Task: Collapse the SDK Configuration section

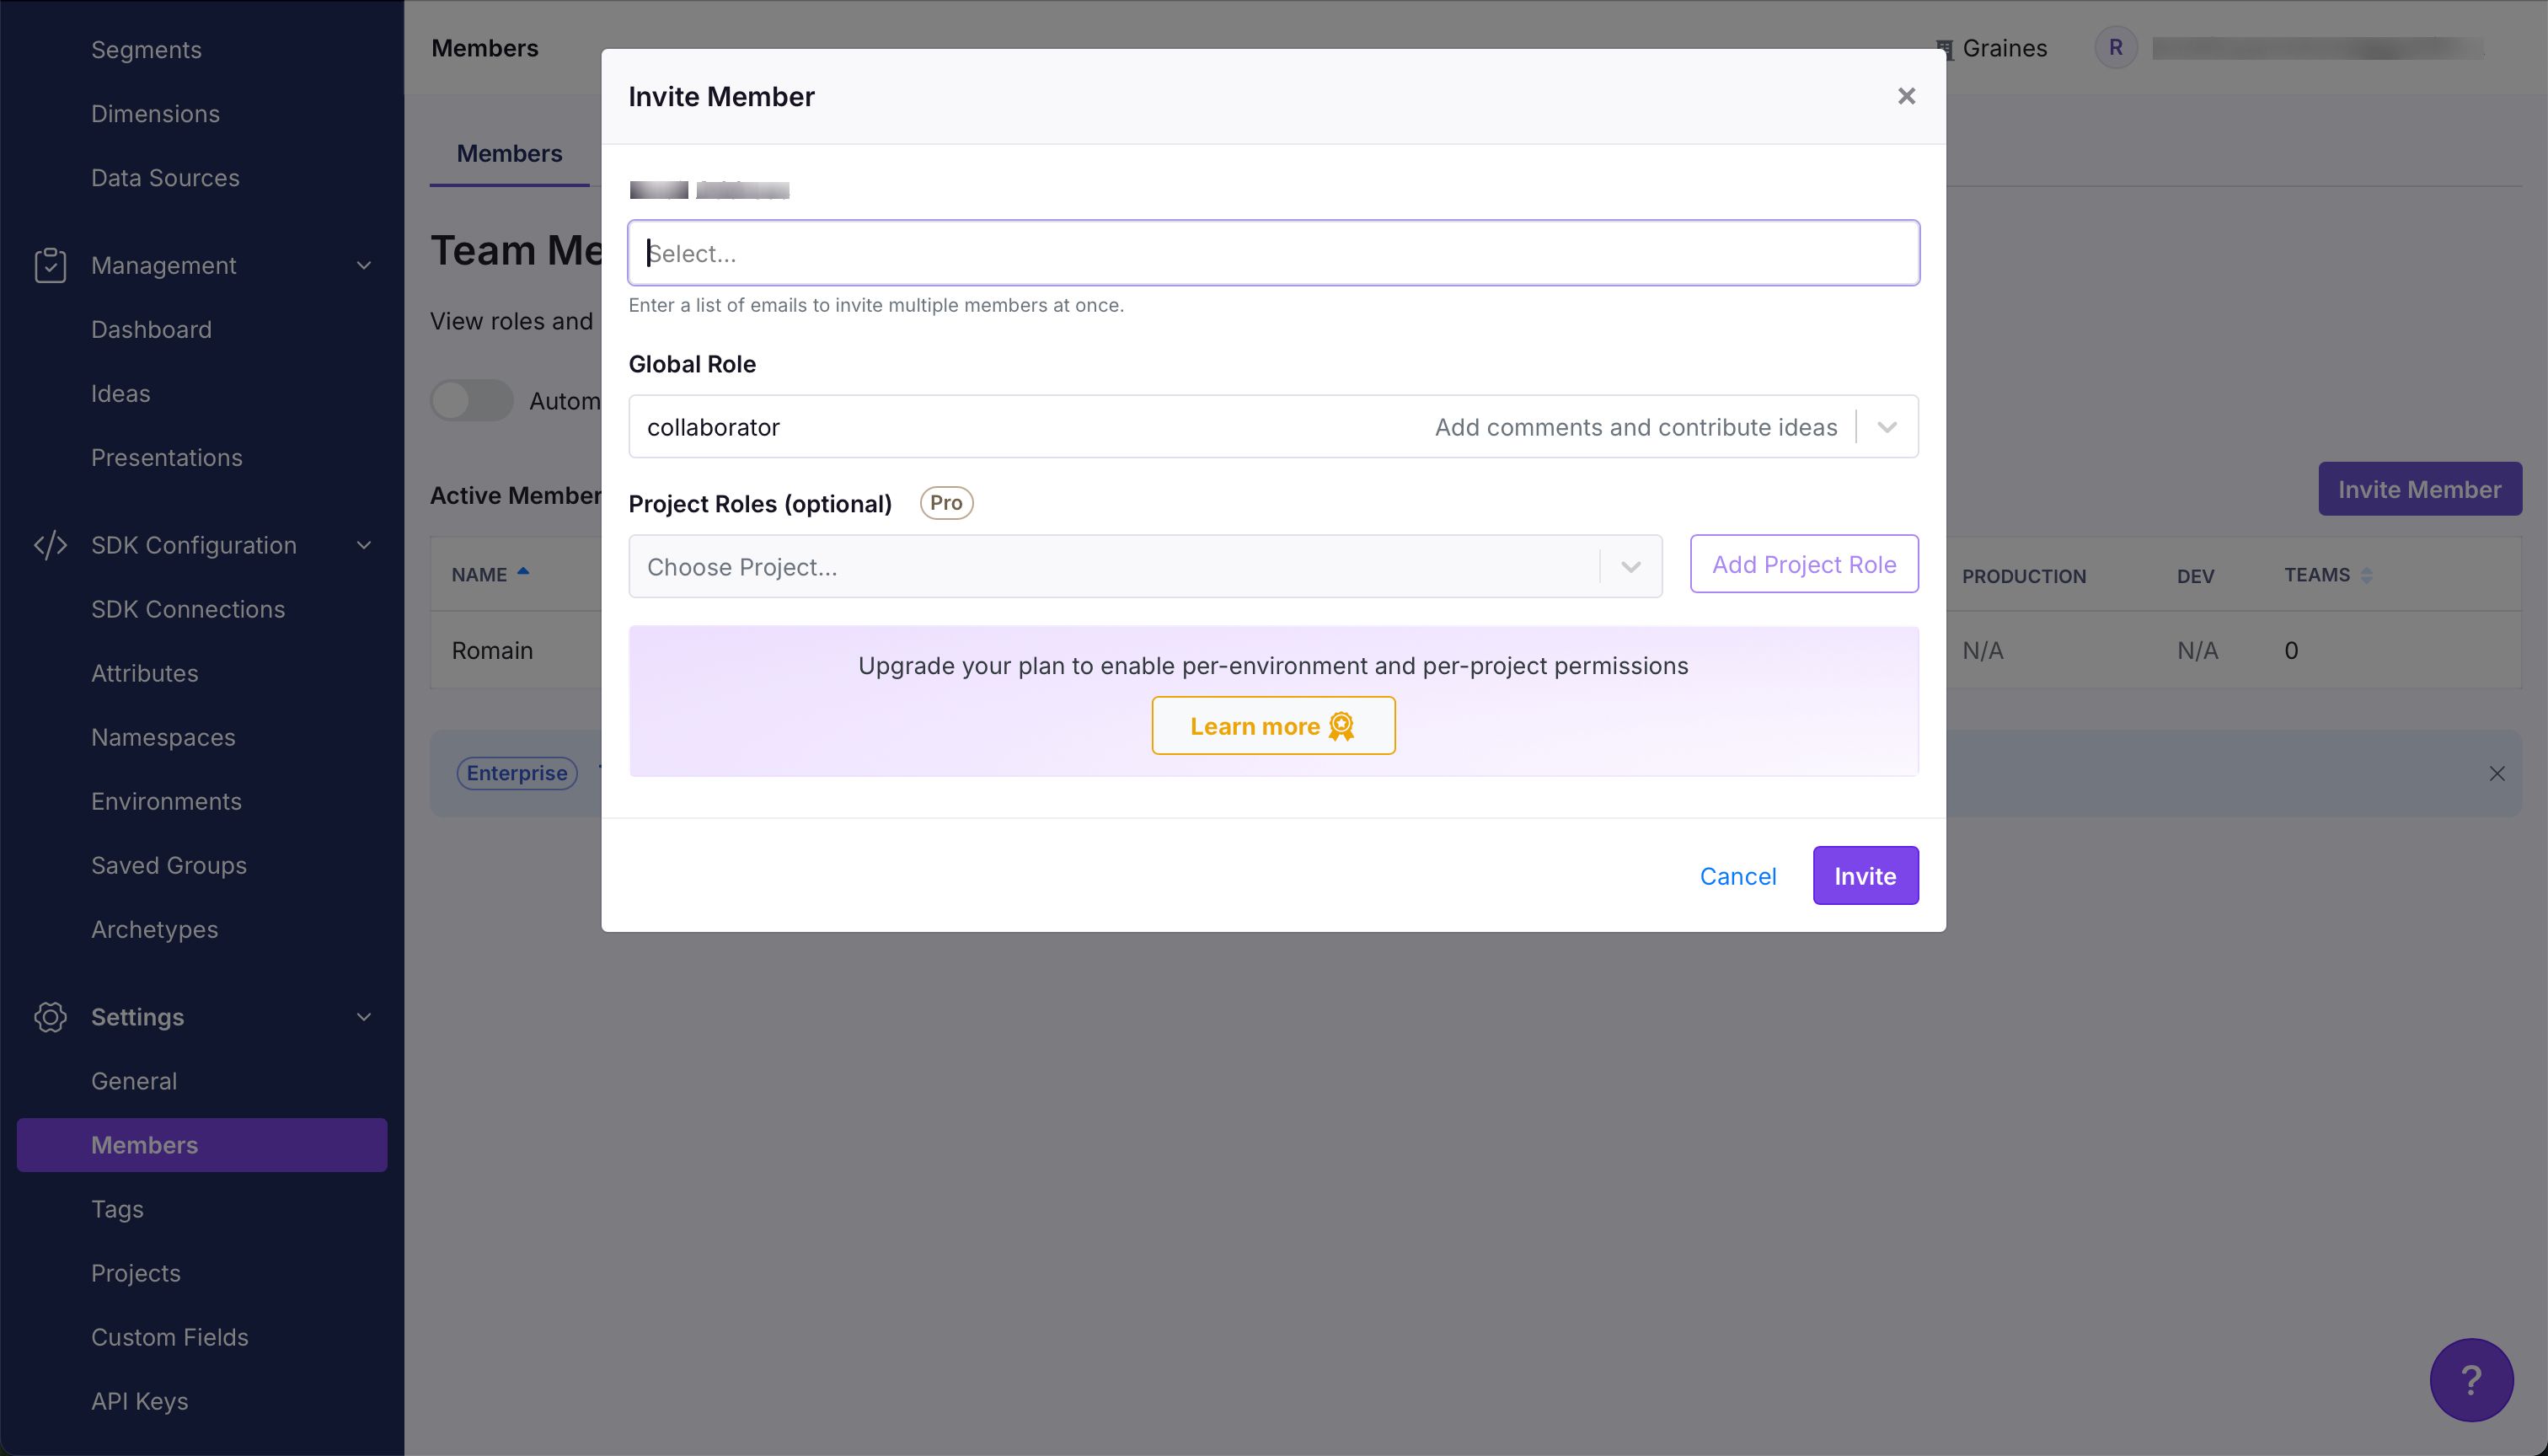Action: pos(364,545)
